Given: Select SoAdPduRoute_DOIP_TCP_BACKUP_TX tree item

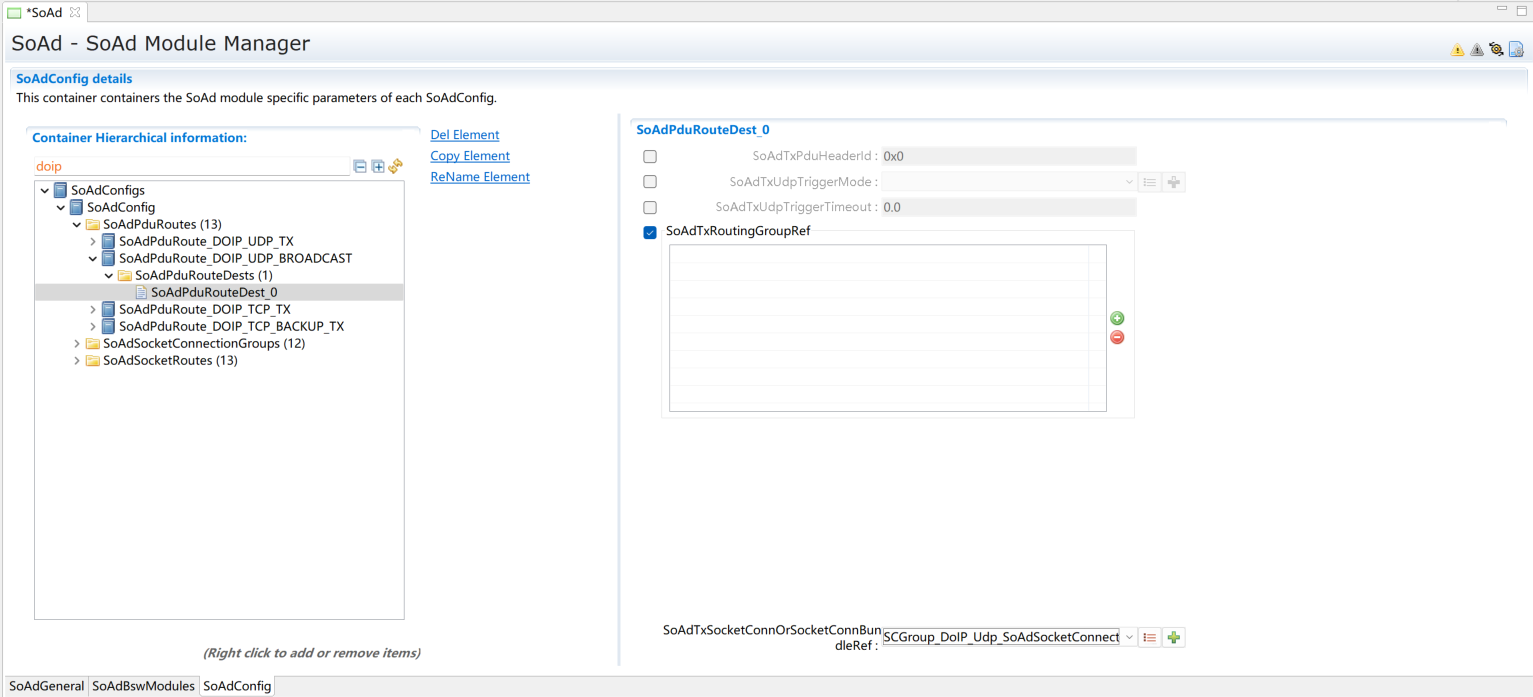Looking at the screenshot, I should click(x=231, y=327).
